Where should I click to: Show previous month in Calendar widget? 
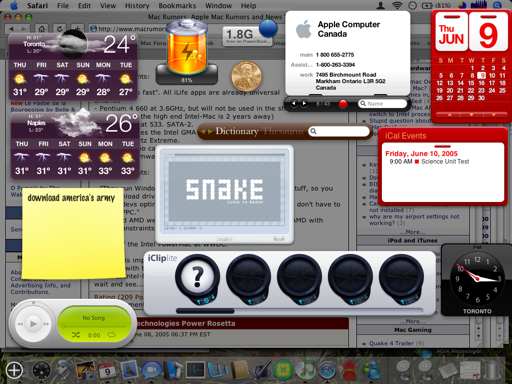click(x=450, y=114)
